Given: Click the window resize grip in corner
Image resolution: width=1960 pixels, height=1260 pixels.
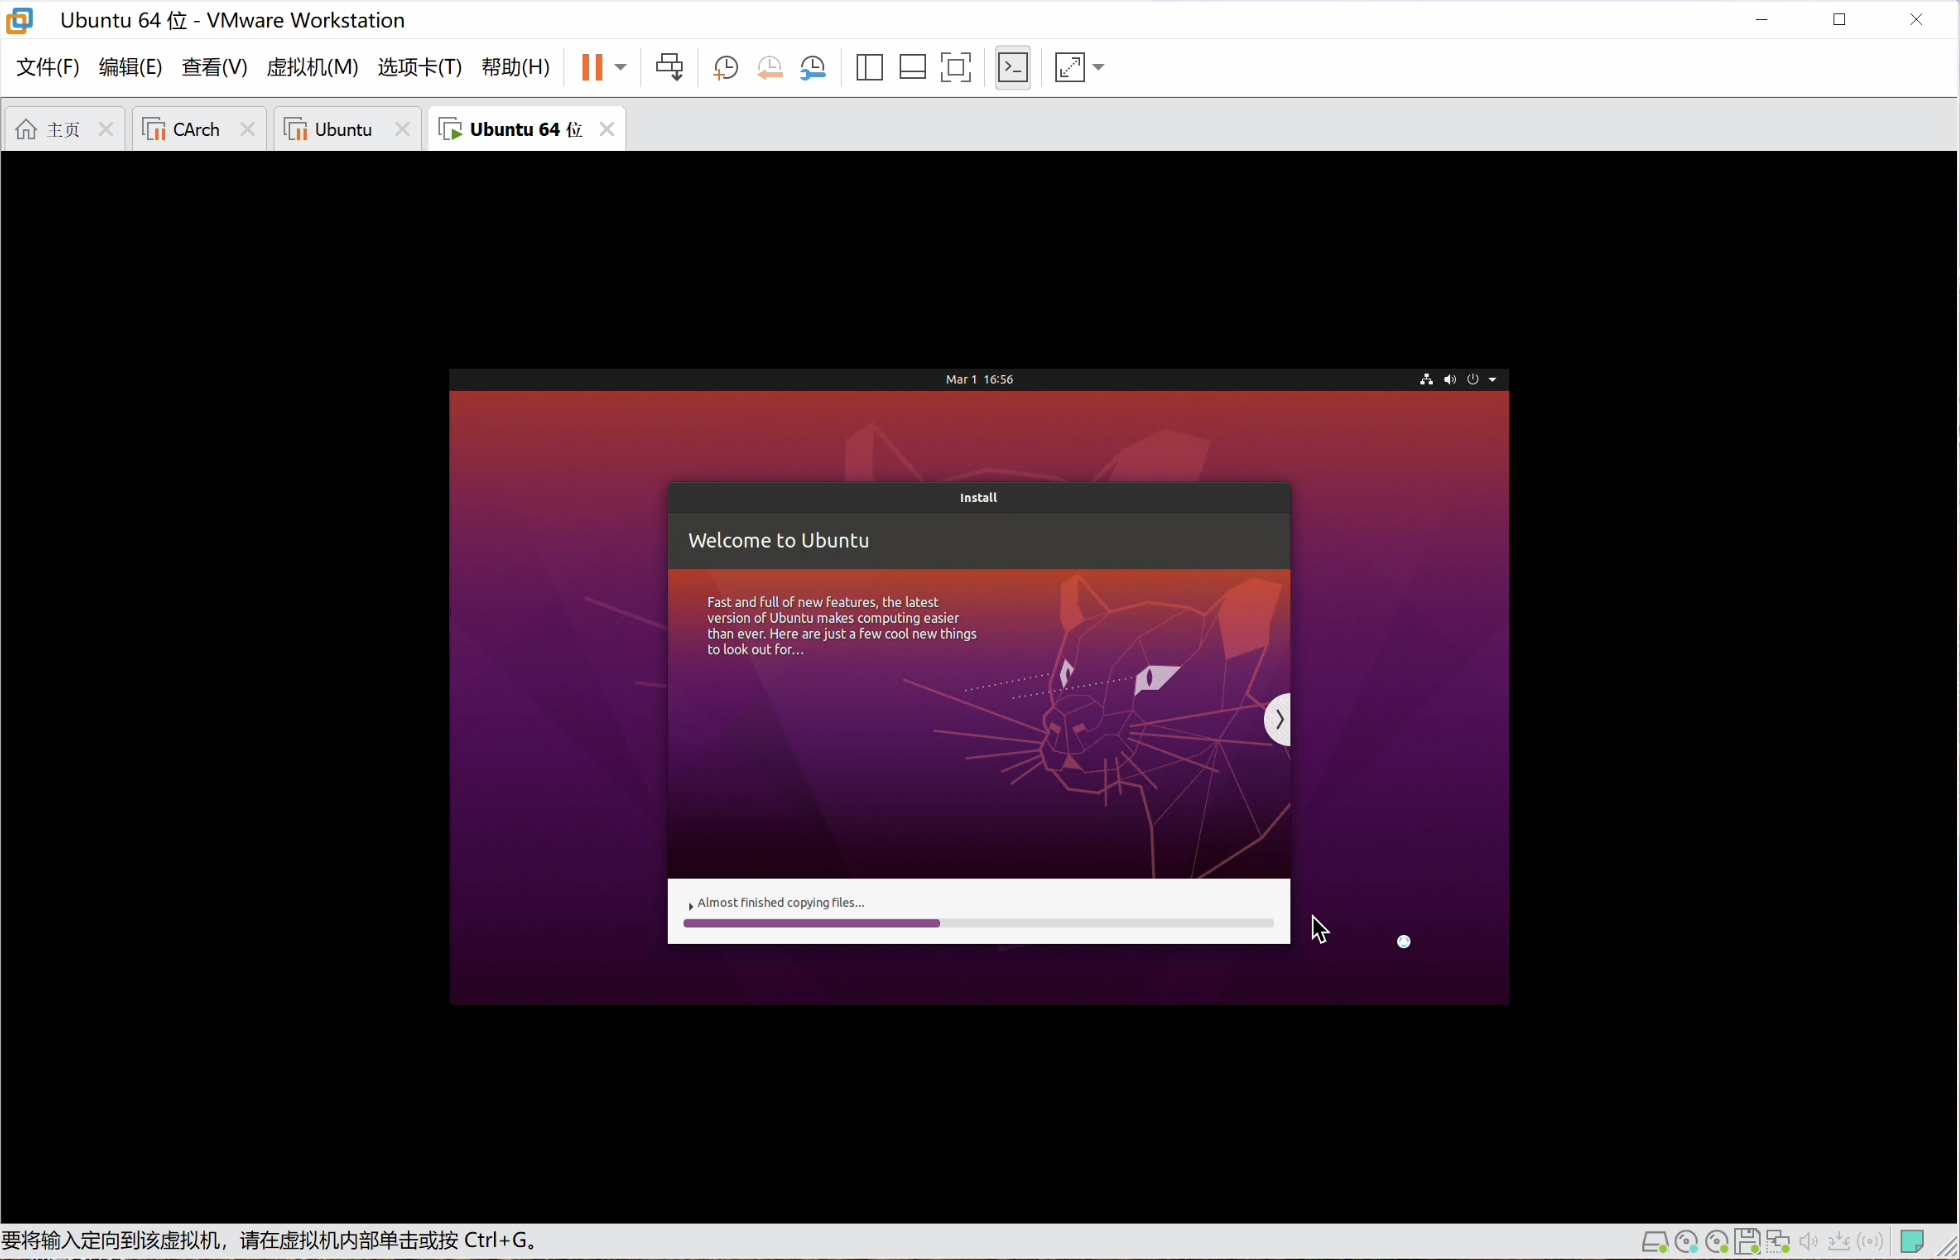Looking at the screenshot, I should click(1947, 1246).
